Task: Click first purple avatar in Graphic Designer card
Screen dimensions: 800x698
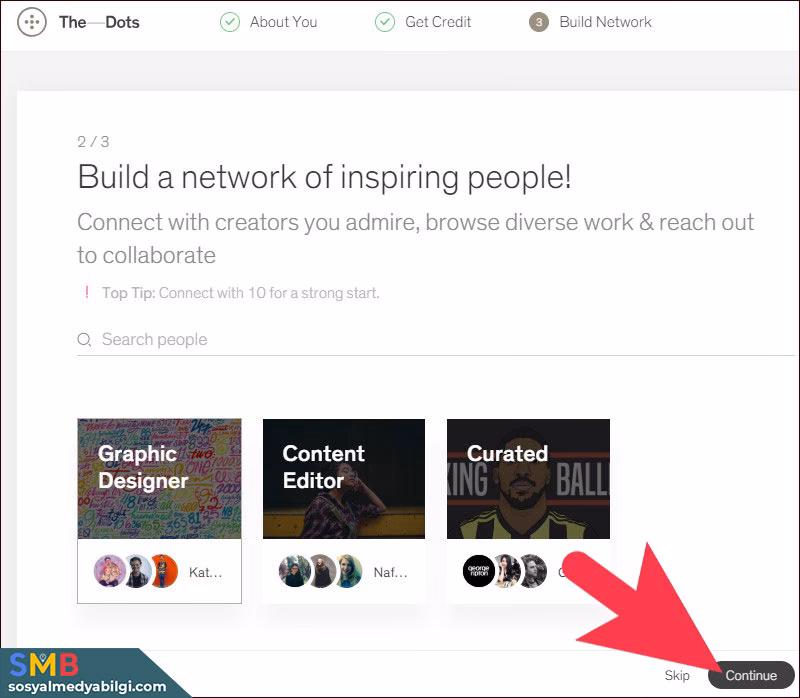Action: [x=109, y=571]
